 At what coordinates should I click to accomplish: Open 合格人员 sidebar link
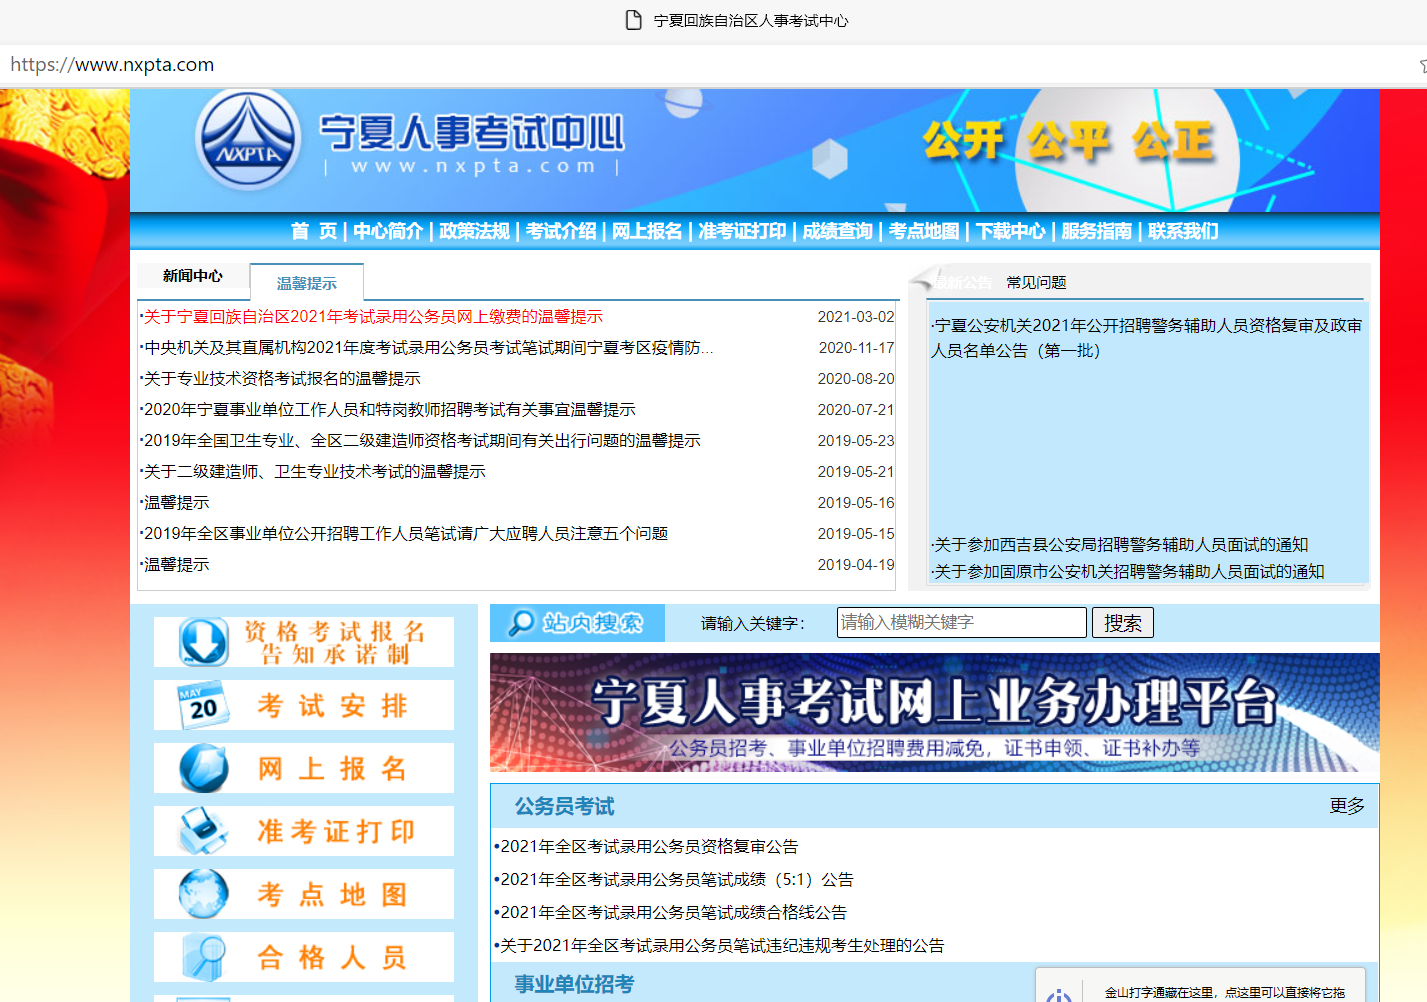coord(304,957)
